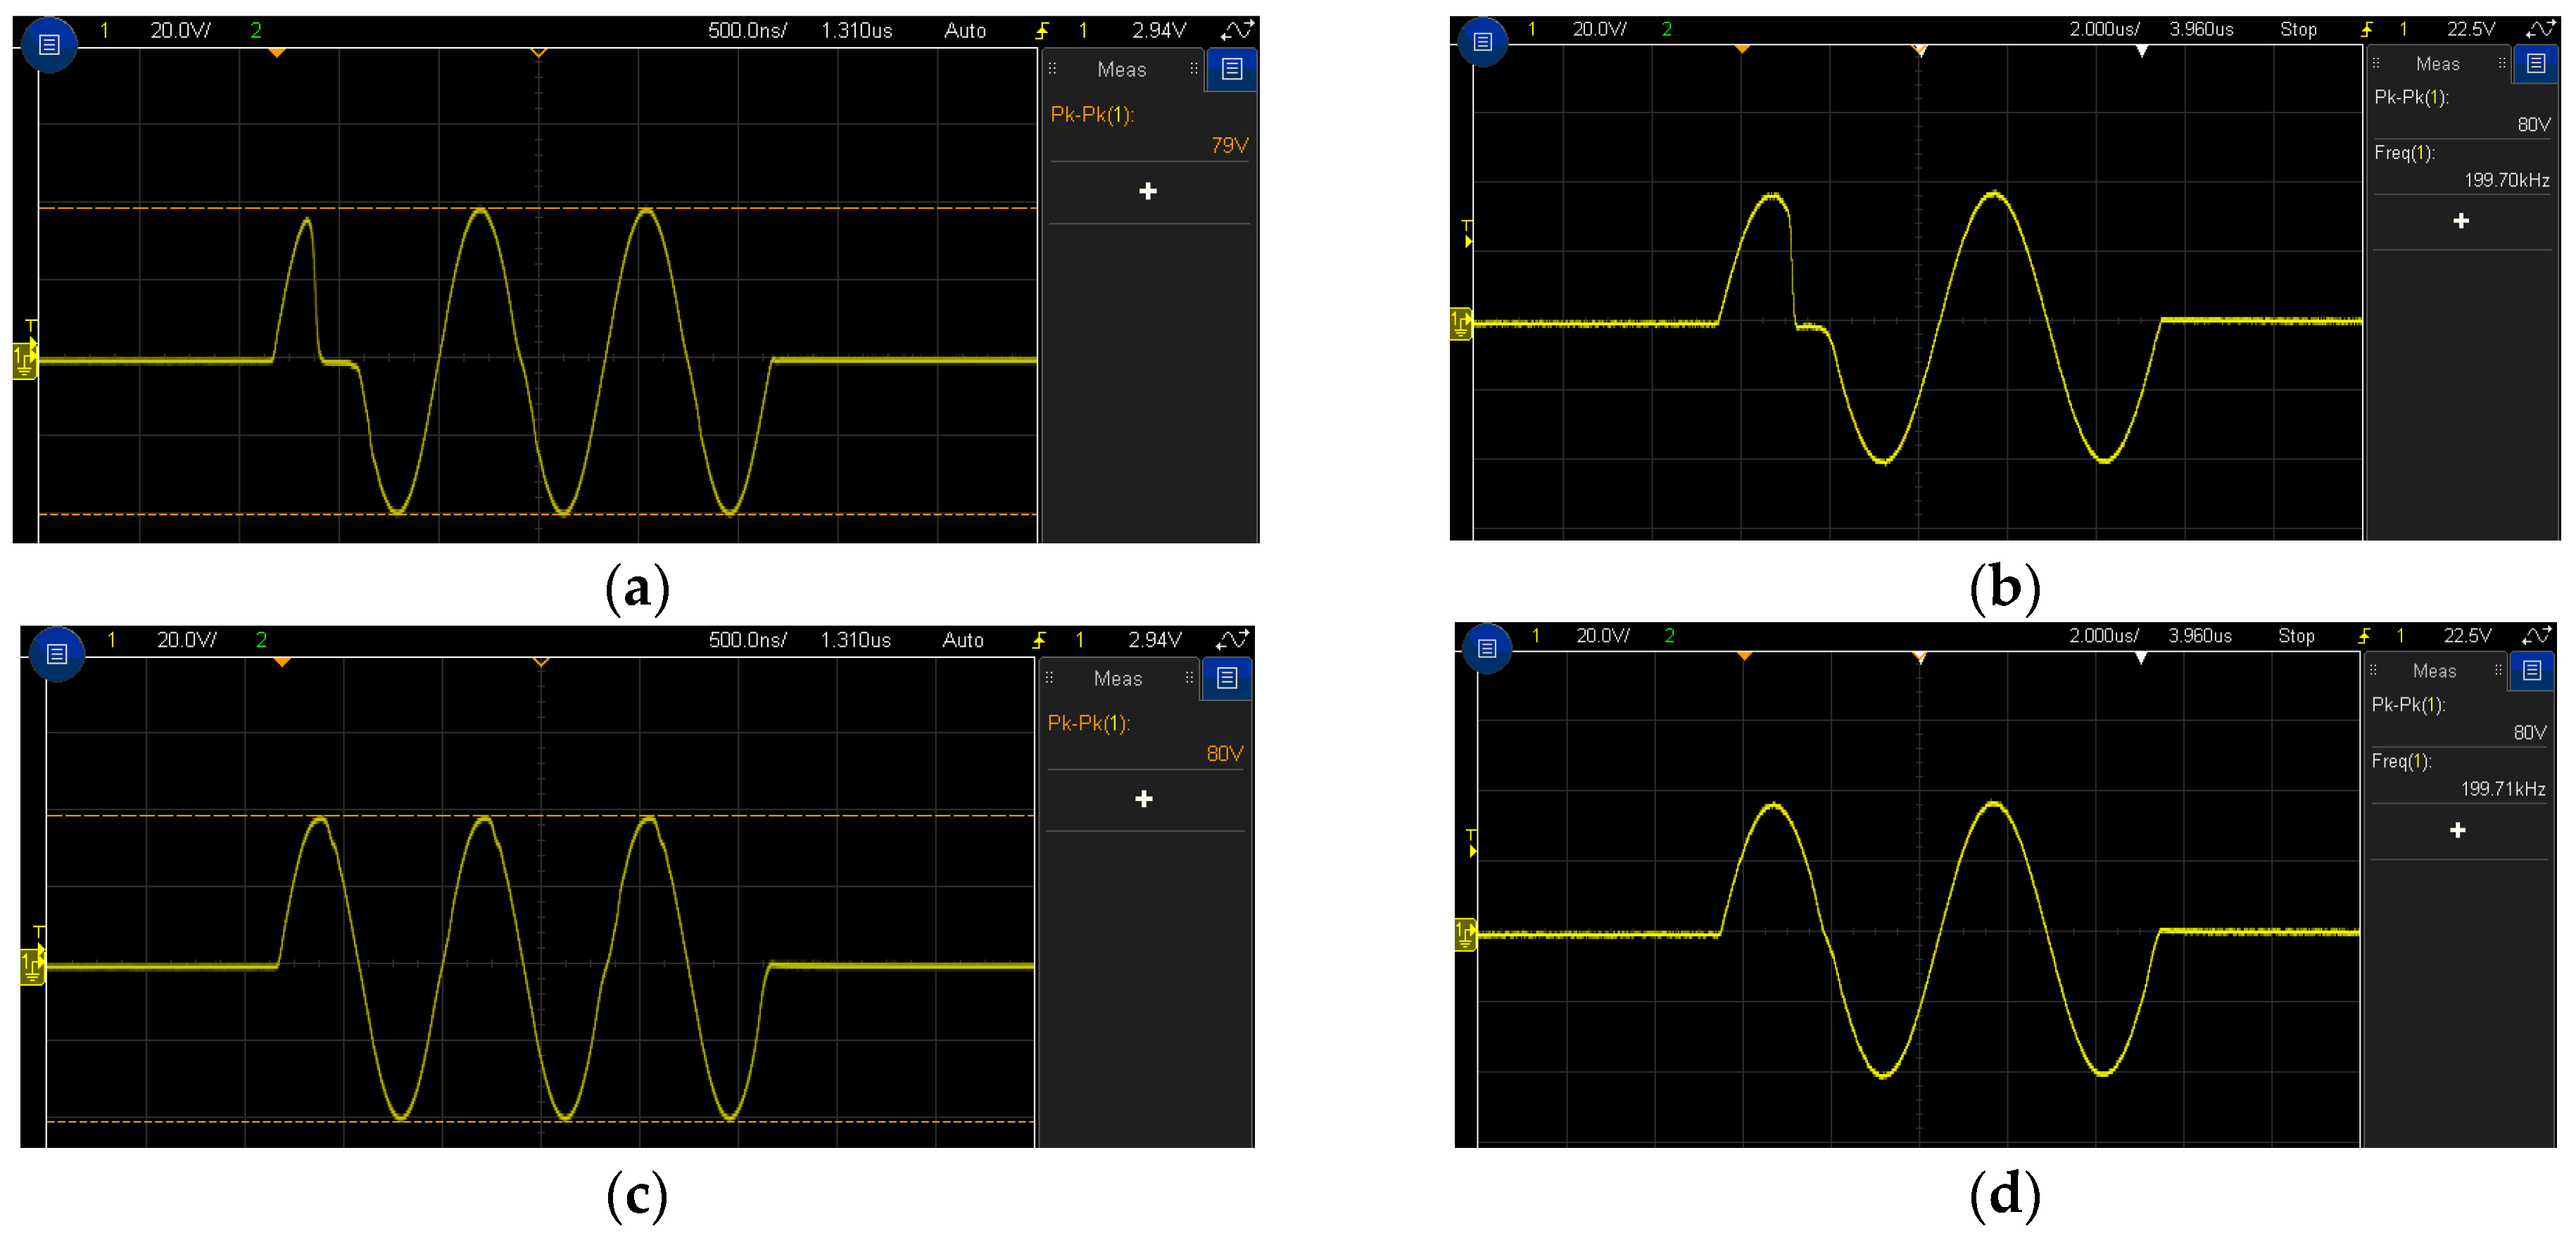Click sidebar menu icon beside Meas in panel (b)
This screenshot has width=2576, height=1238.
coord(2535,64)
